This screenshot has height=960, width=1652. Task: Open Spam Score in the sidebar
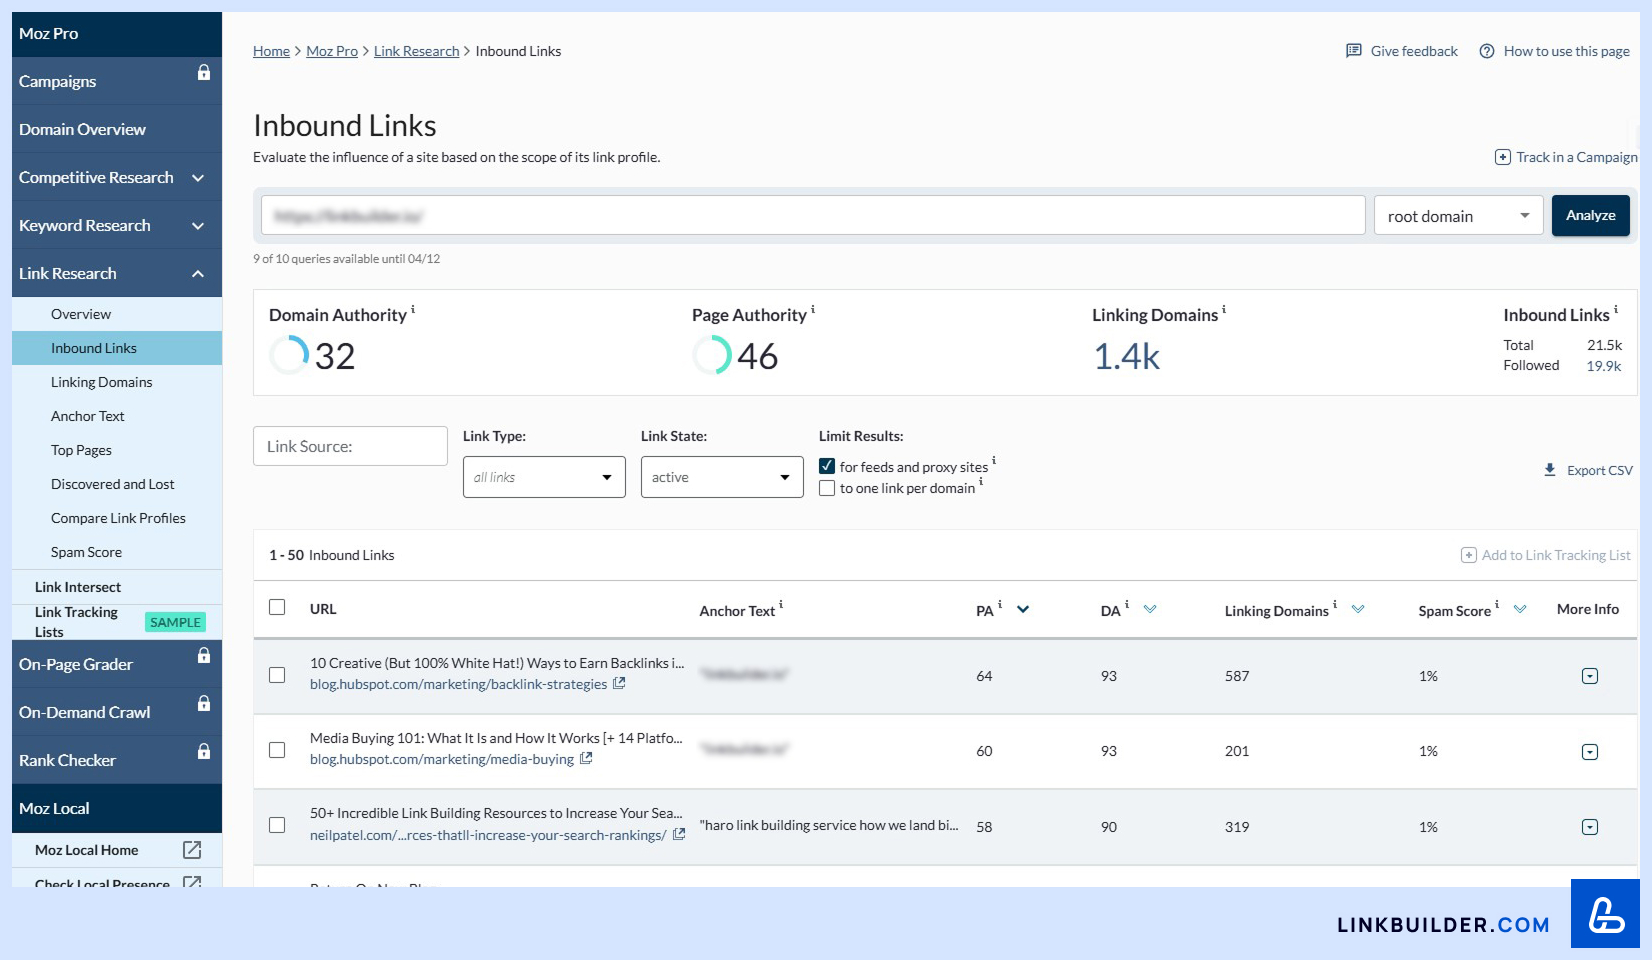[x=86, y=552]
